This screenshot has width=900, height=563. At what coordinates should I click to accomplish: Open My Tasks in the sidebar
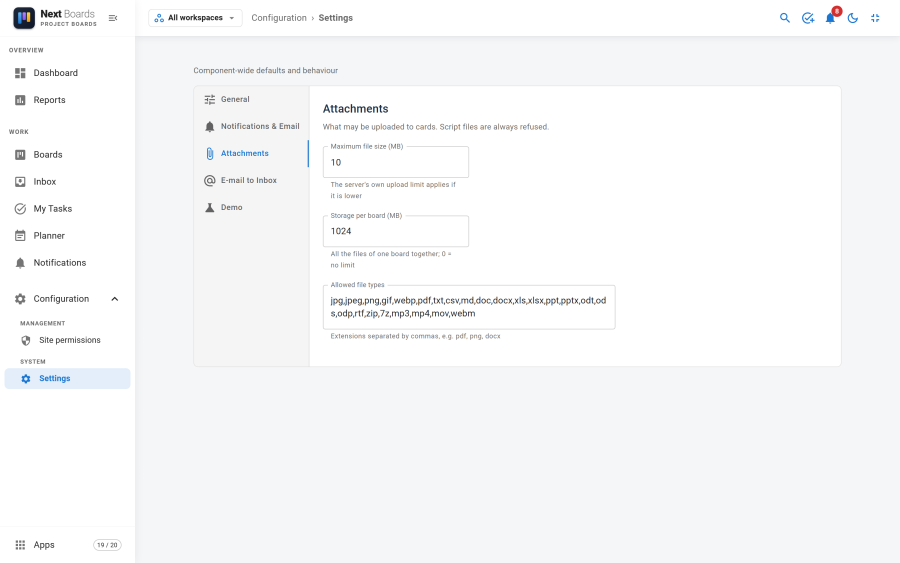point(68,208)
